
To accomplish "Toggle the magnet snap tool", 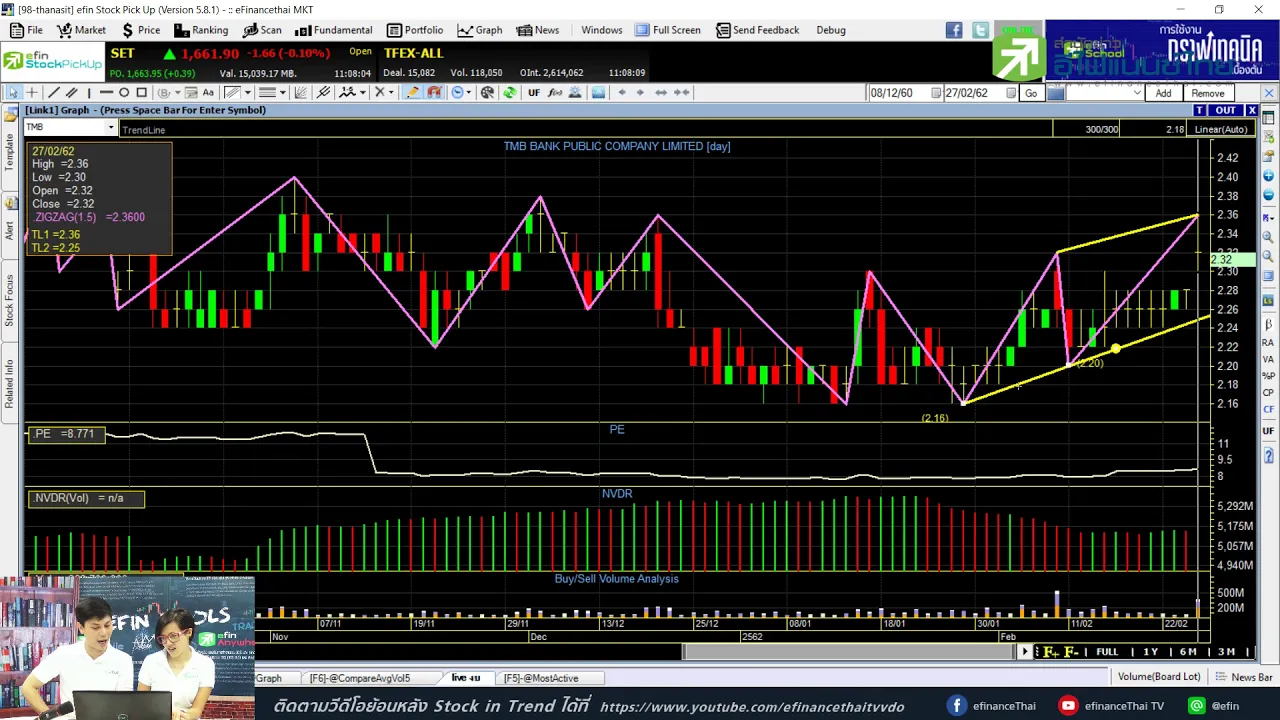I will click(435, 92).
